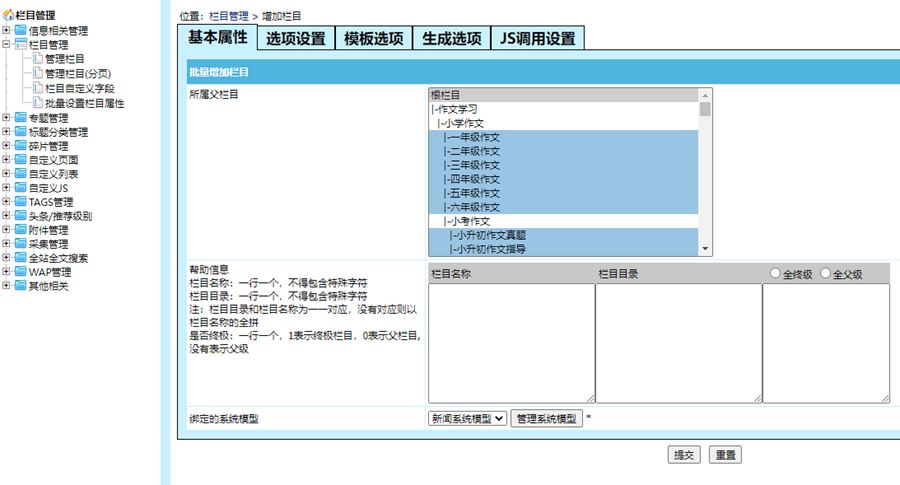Click the folder icon for 专题管理
The height and width of the screenshot is (485, 900).
[x=20, y=117]
